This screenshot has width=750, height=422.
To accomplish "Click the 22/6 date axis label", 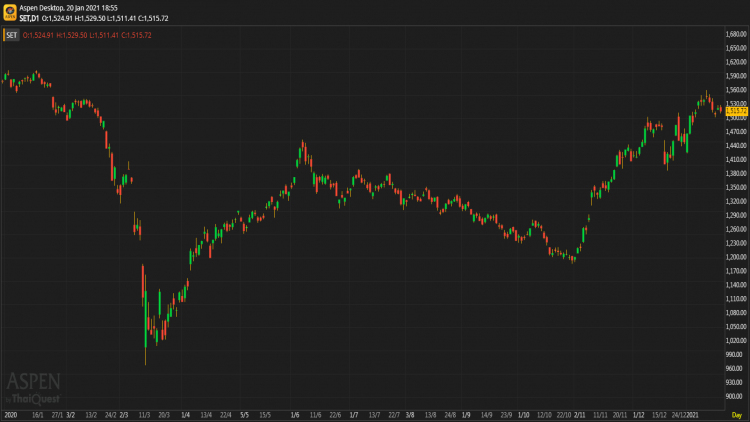I will pos(335,415).
